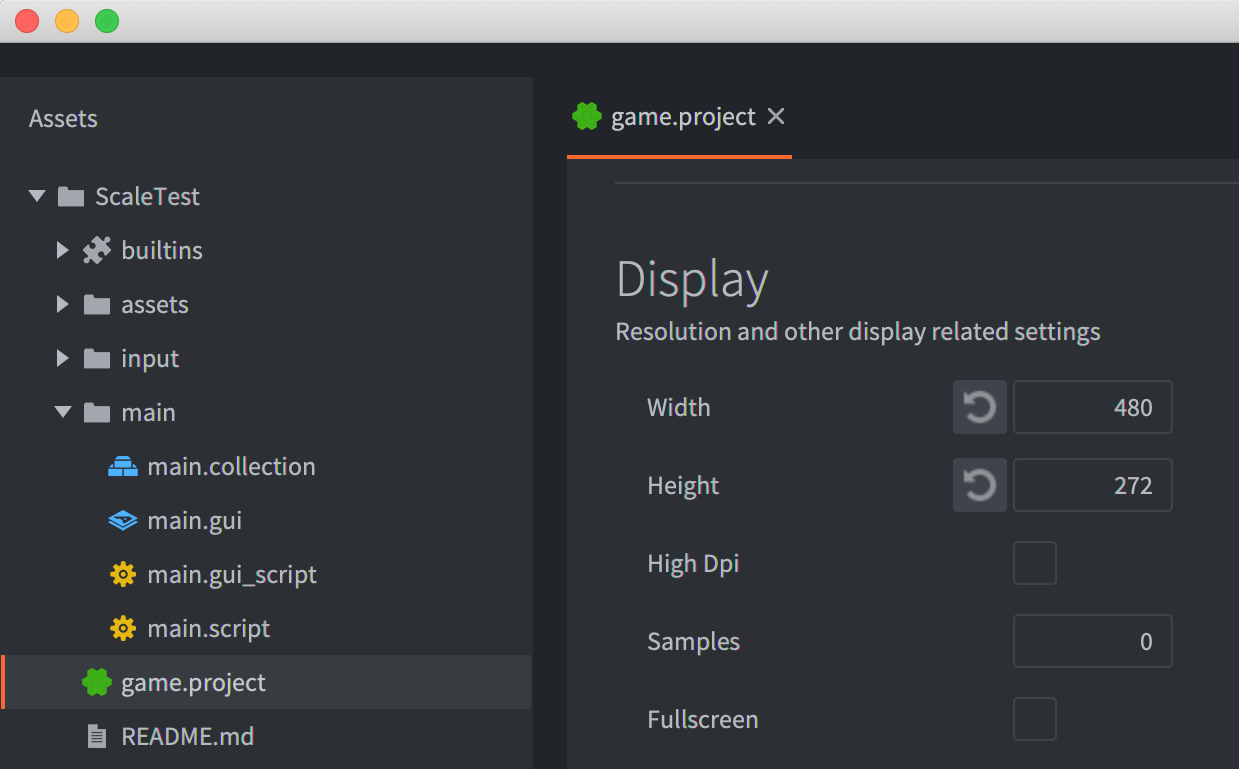Click the builtins puzzle piece icon
The height and width of the screenshot is (769, 1239).
[x=96, y=250]
